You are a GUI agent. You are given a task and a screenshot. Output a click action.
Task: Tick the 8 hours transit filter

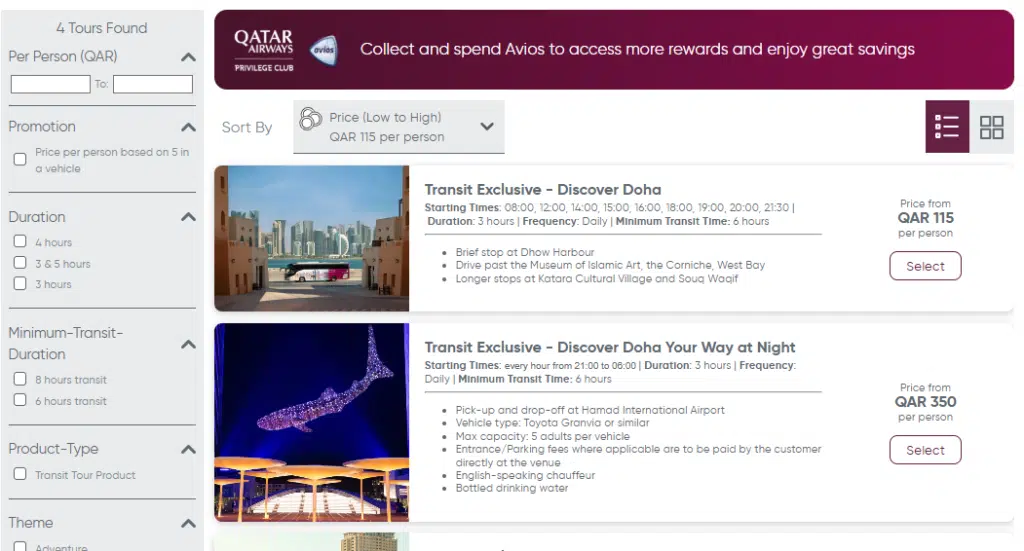20,379
